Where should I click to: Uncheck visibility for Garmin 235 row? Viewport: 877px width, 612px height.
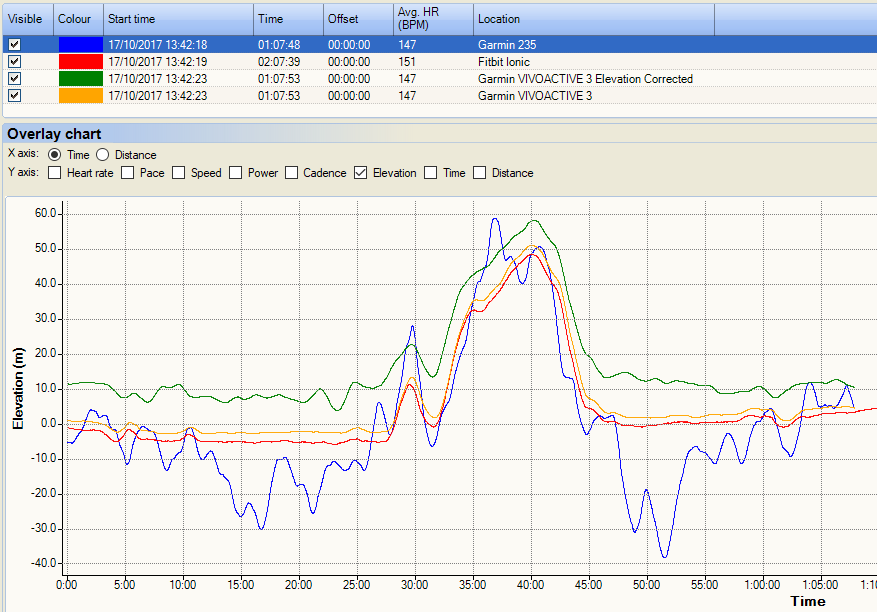click(x=12, y=45)
